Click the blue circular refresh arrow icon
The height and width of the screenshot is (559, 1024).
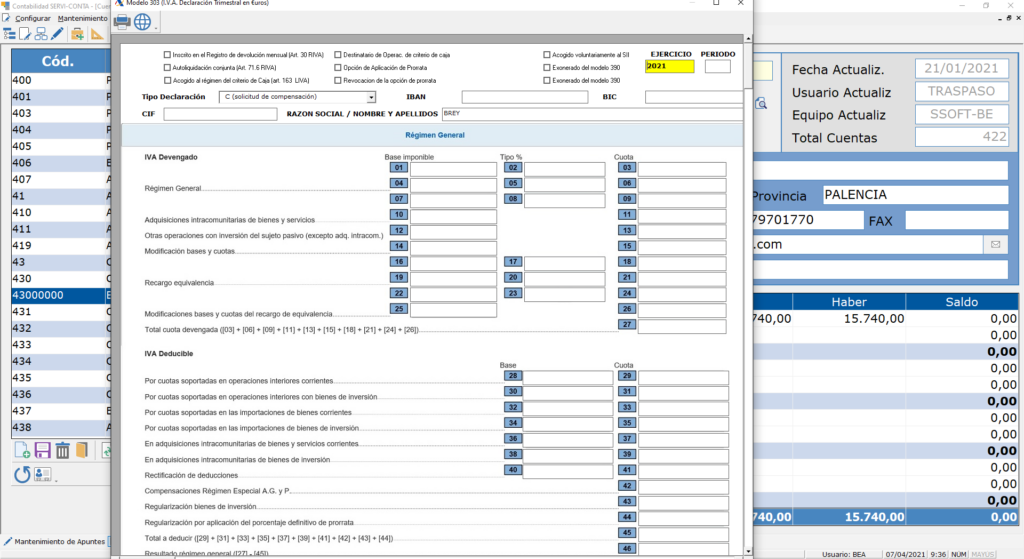tap(21, 475)
